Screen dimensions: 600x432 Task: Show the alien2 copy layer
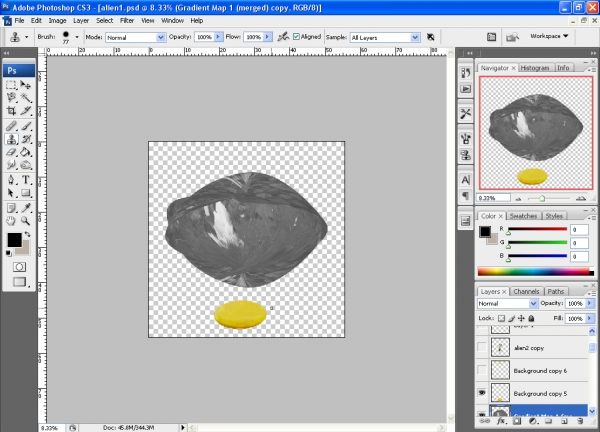tap(482, 347)
